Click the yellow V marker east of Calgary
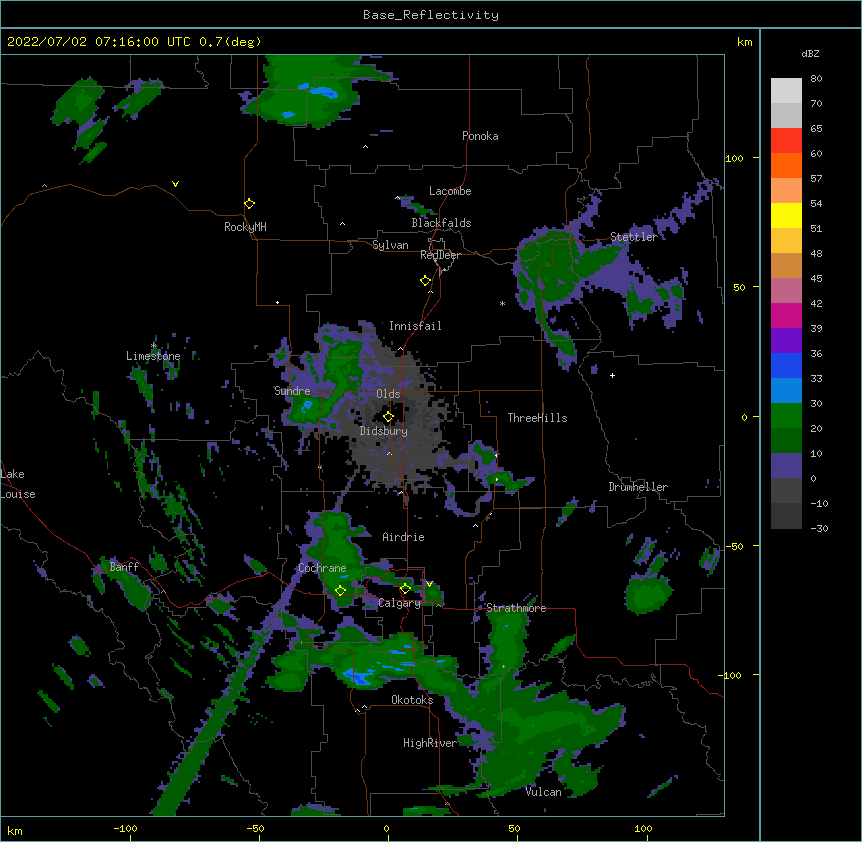 point(429,584)
